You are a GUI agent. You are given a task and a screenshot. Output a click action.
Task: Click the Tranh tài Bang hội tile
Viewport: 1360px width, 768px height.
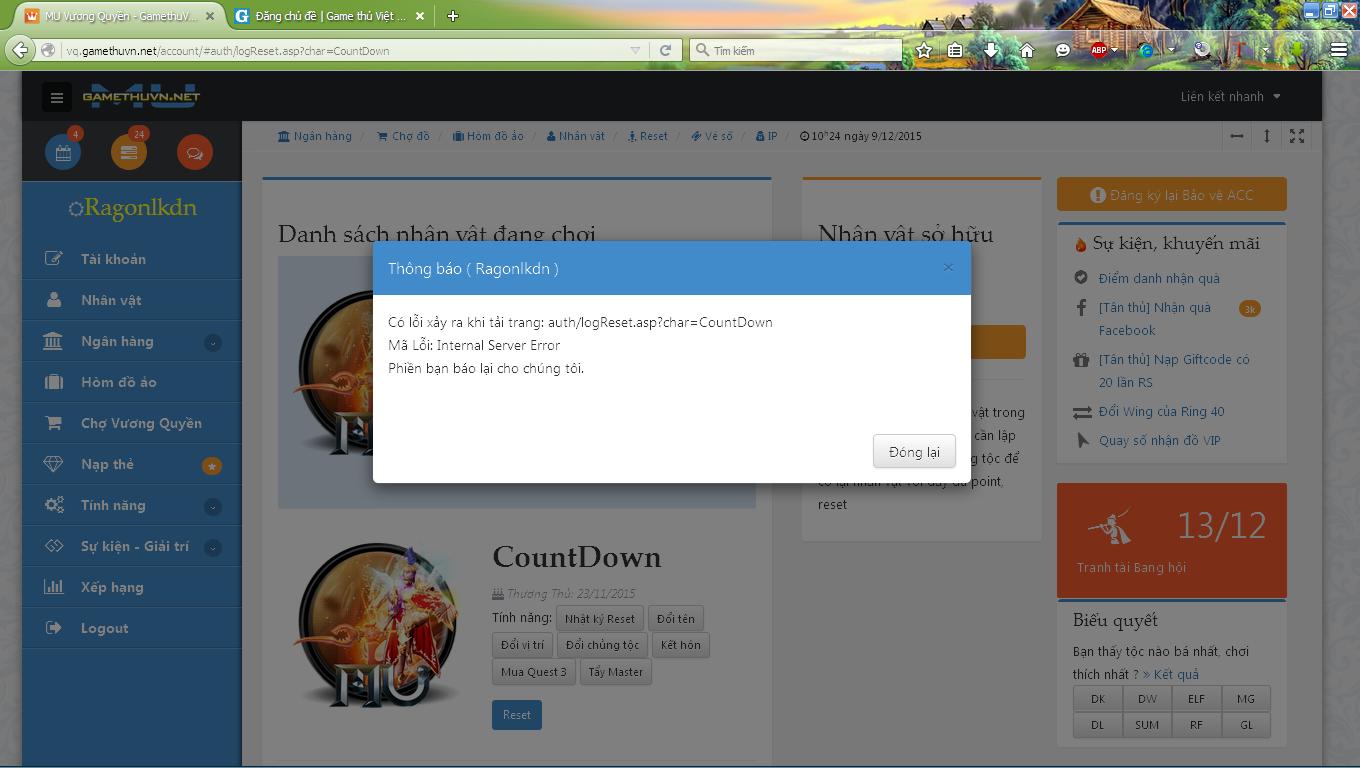pos(1172,541)
